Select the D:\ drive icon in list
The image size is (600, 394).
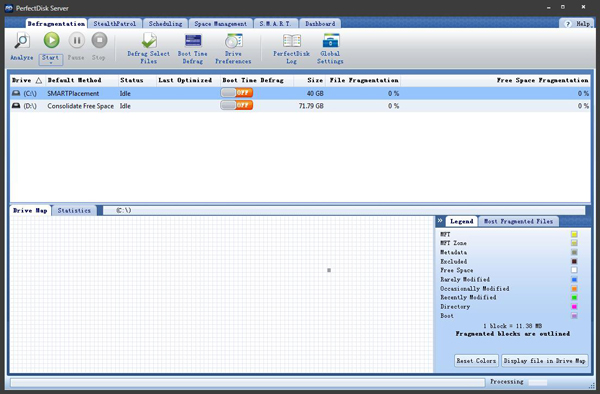click(16, 106)
